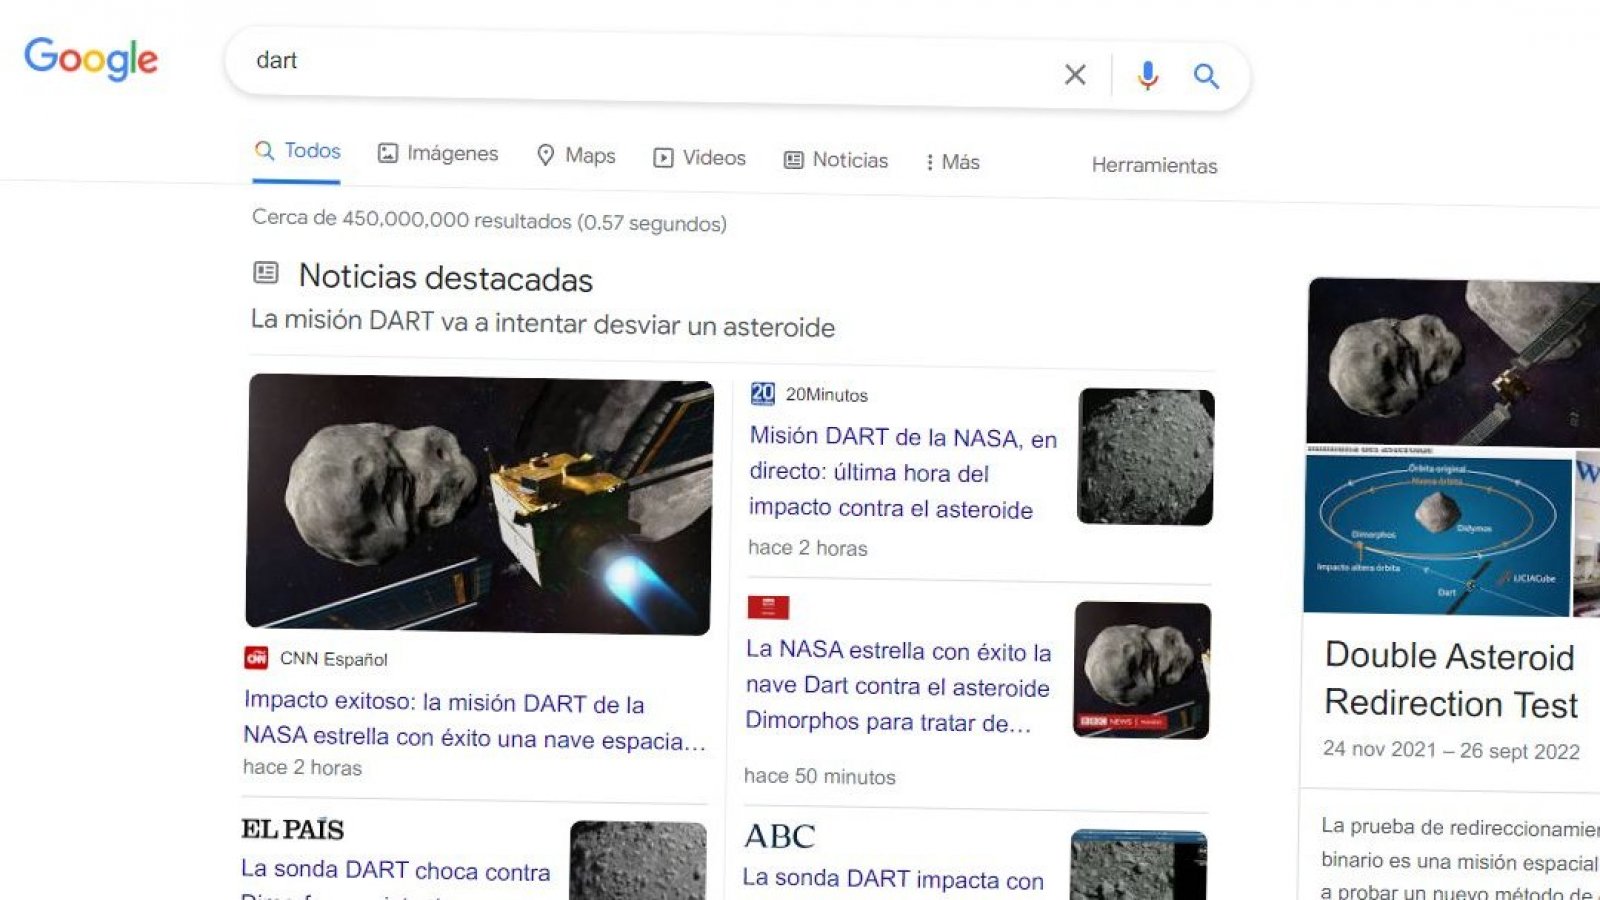Click the '24 nov 2021 – 26 sept 2022' dates

click(x=1451, y=750)
